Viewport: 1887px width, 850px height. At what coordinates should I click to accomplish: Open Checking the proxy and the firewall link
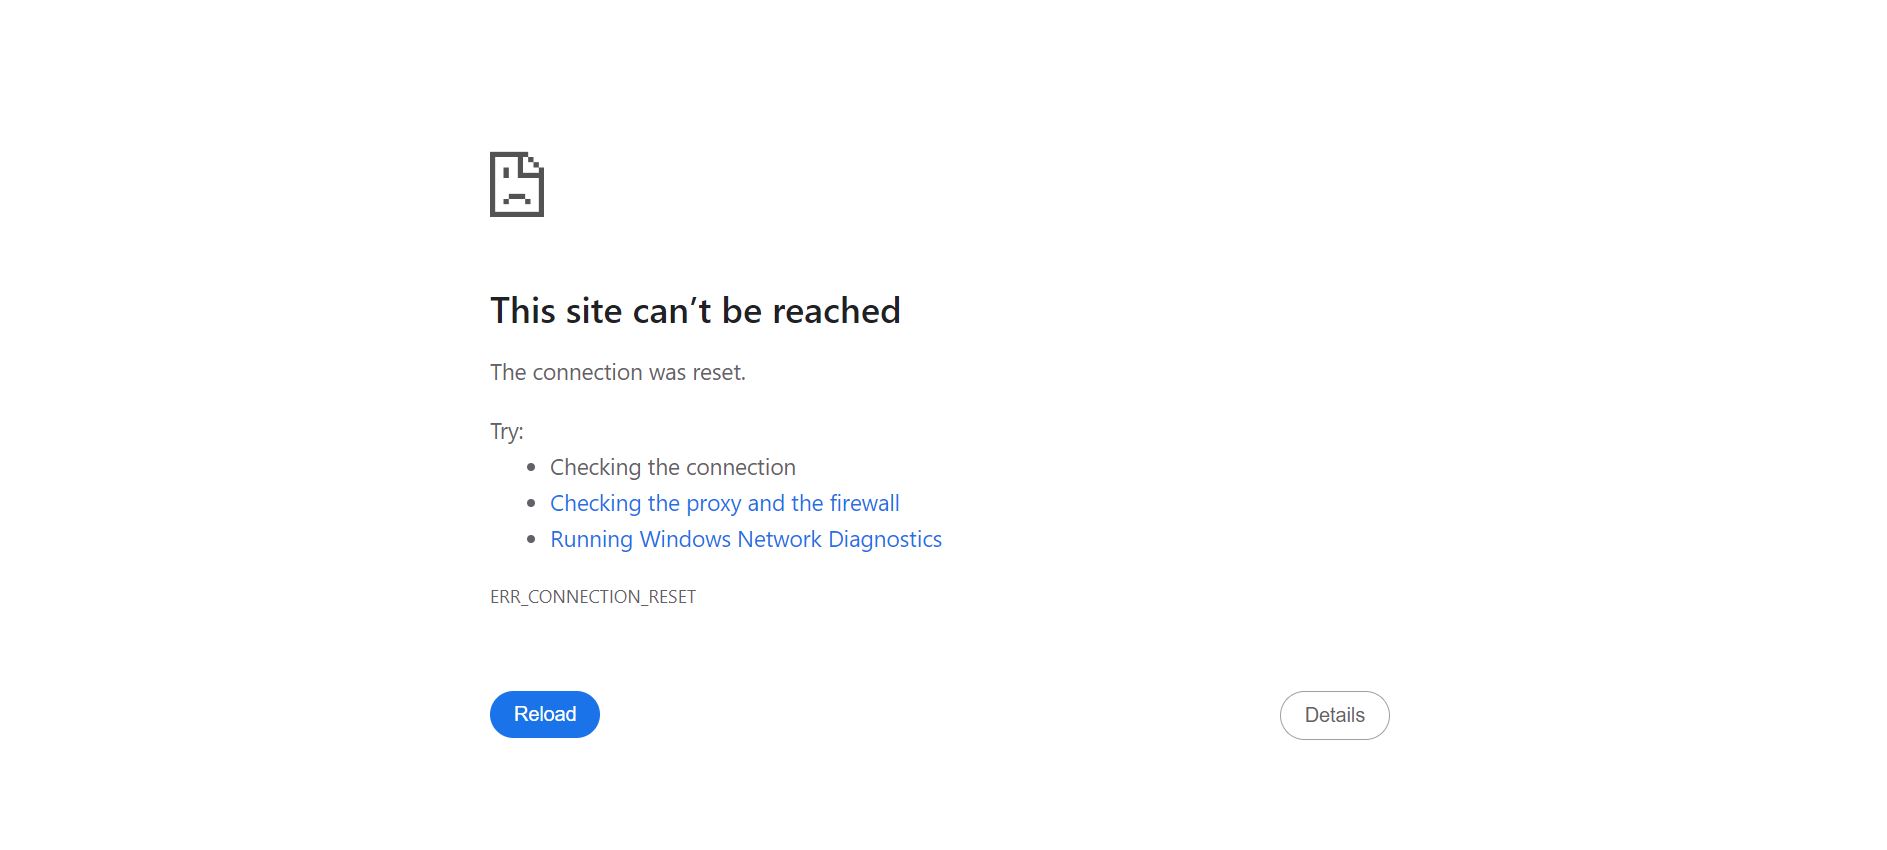coord(724,503)
